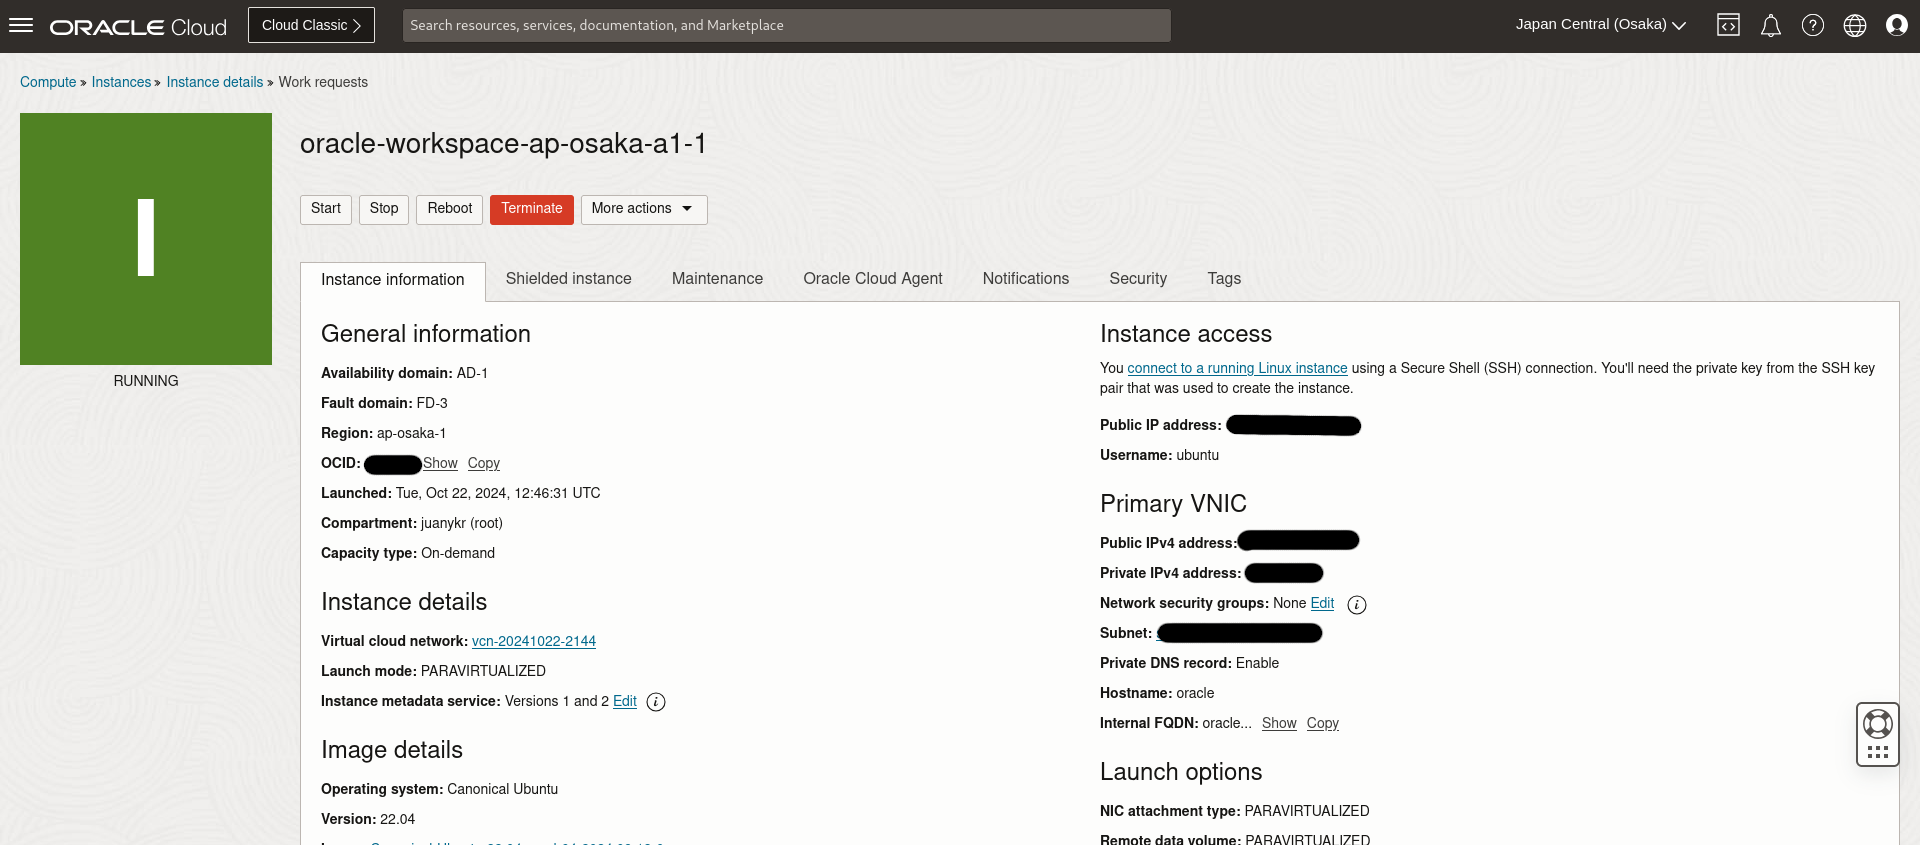
Task: Open the language globe icon
Action: [x=1855, y=25]
